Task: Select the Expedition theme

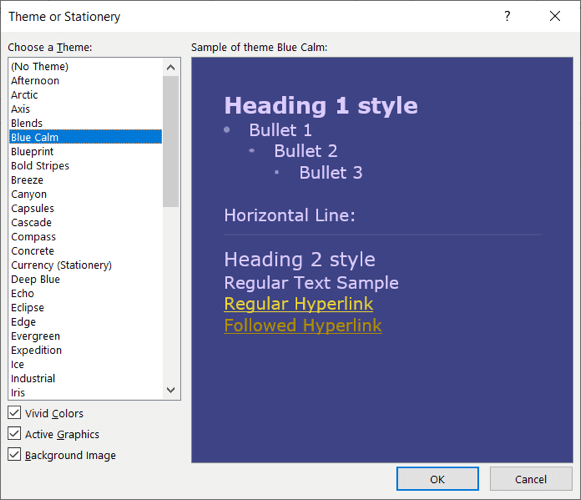Action: pos(86,350)
